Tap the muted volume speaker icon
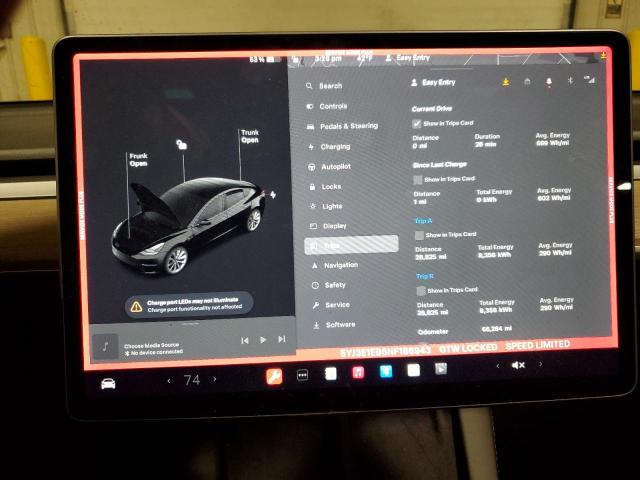Screen dimensions: 640x480 pyautogui.click(x=518, y=365)
